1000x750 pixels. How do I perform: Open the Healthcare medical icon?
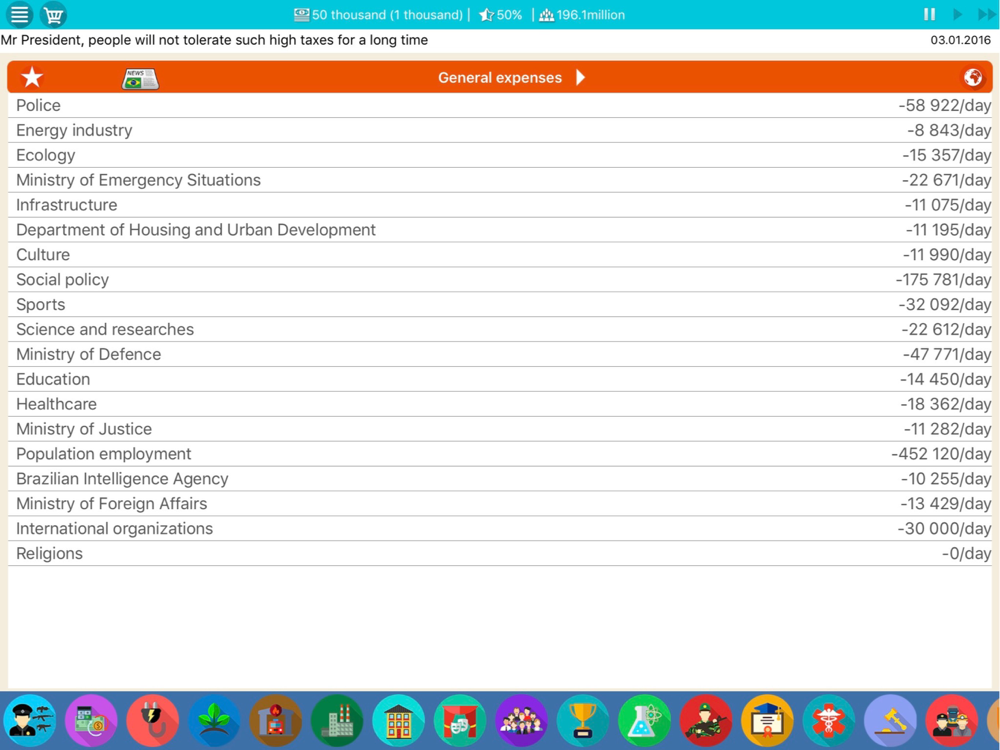pos(829,721)
